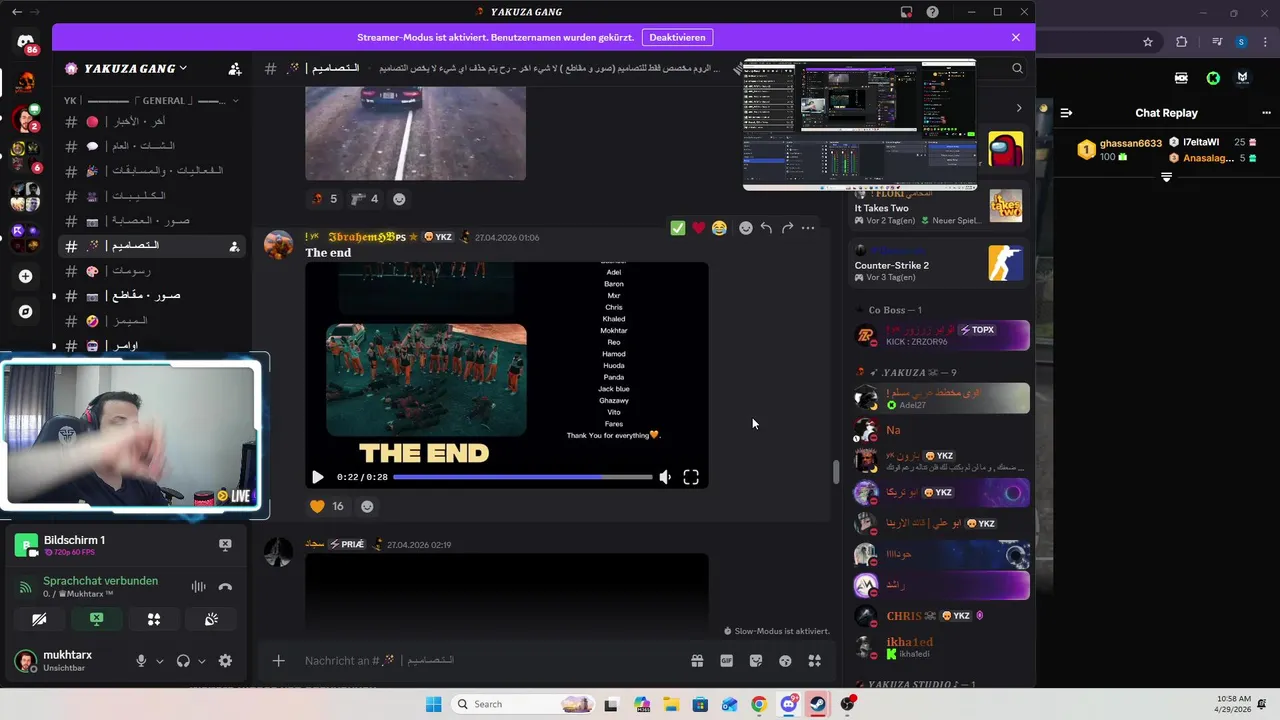Open channel الـكـلـيـبـات

pos(152,196)
